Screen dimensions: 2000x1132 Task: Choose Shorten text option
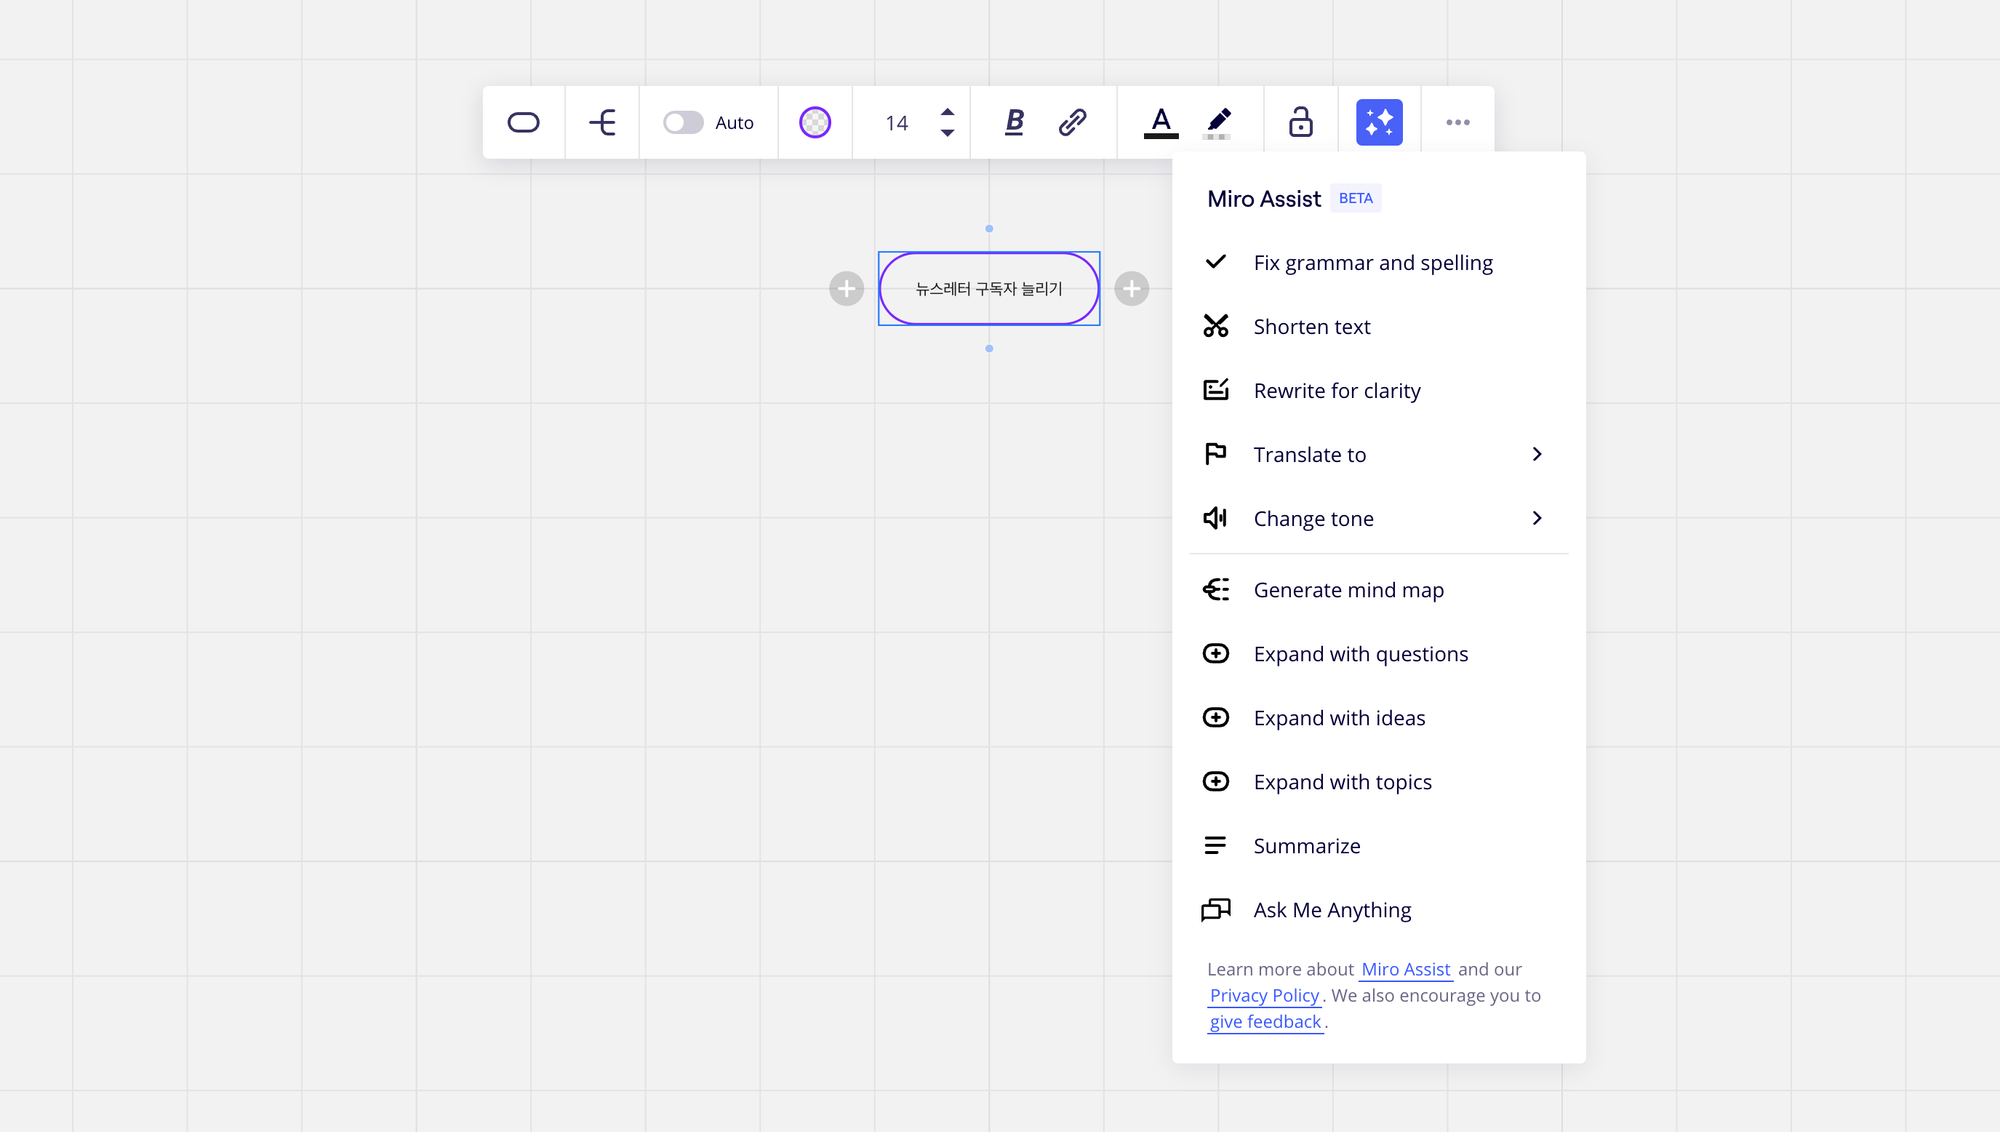click(x=1378, y=326)
